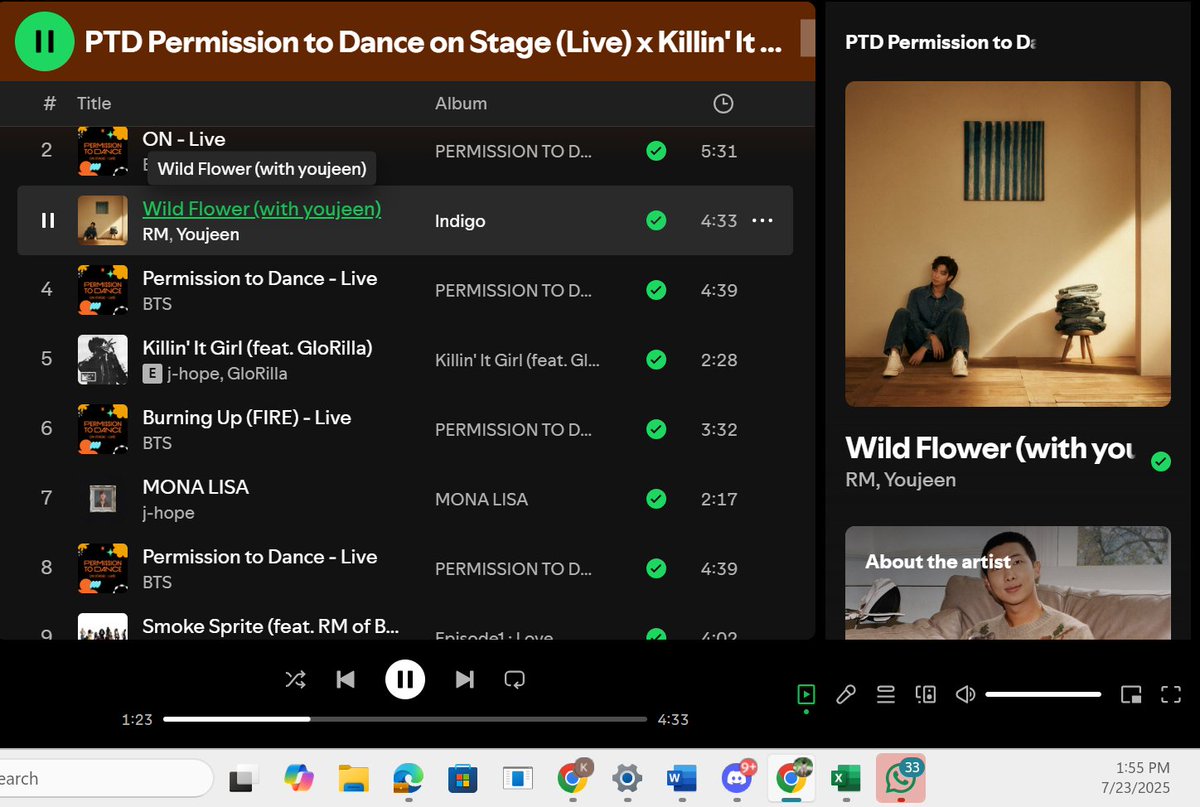1200x807 pixels.
Task: Click the clock duration column header icon
Action: pos(723,103)
